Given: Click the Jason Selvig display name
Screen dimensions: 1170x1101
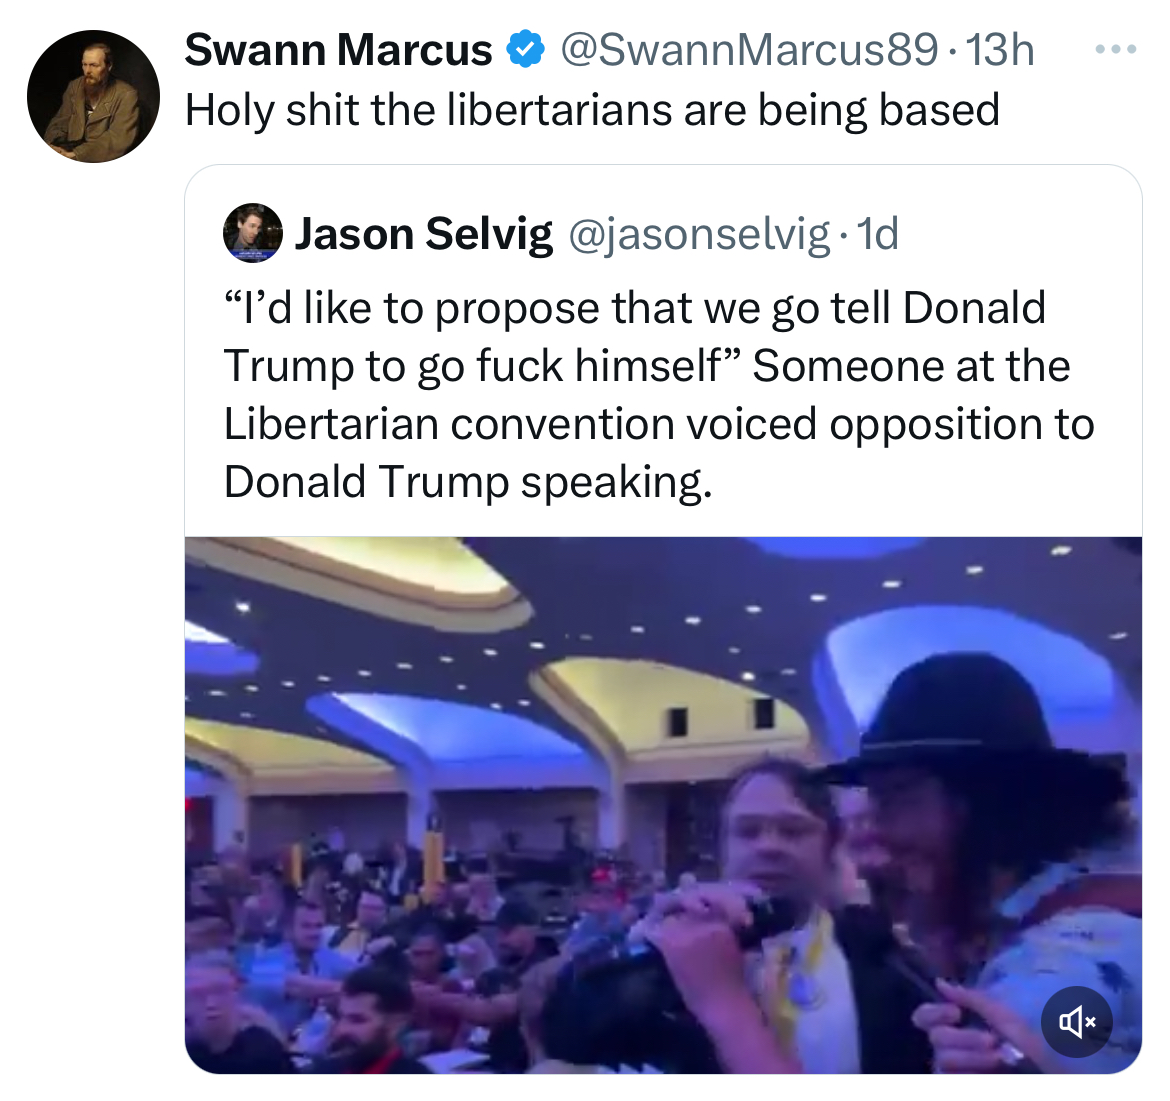Looking at the screenshot, I should pyautogui.click(x=423, y=234).
